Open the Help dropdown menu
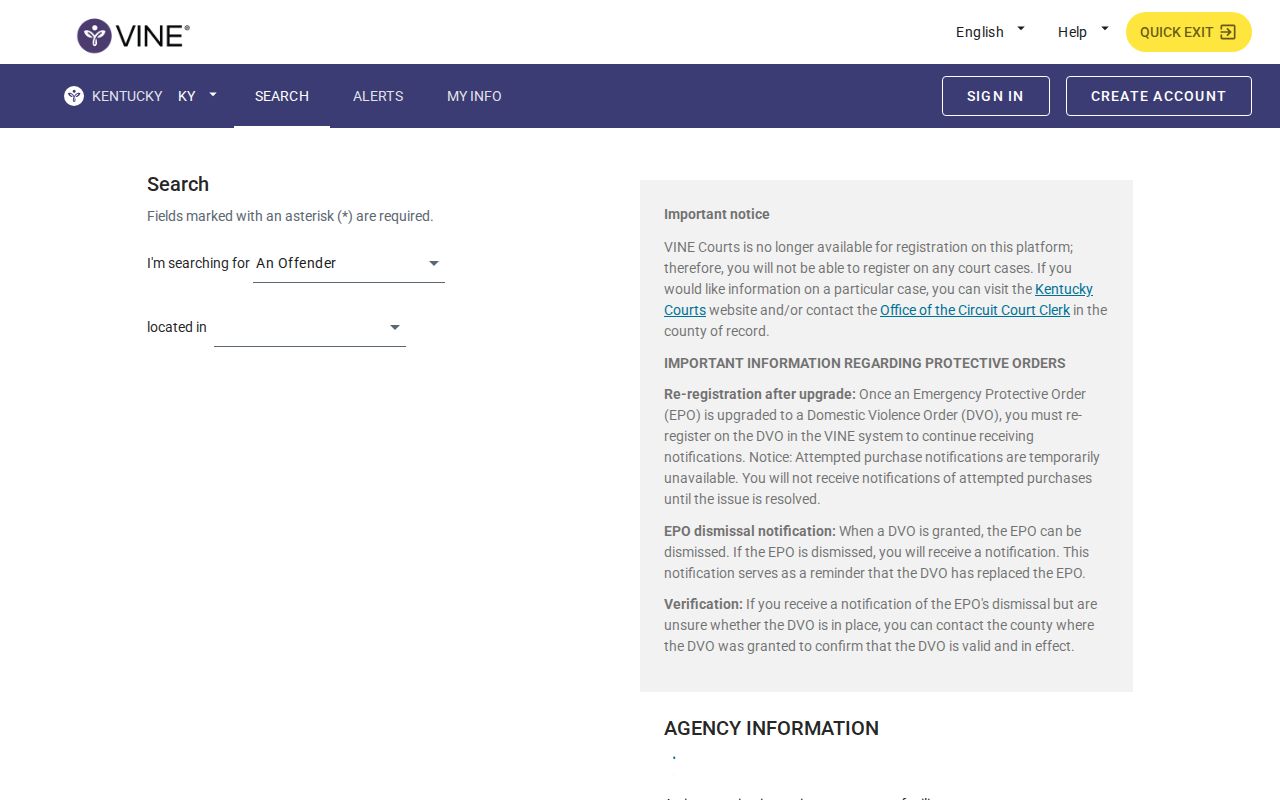Screen dimensions: 1280x800 point(1083,32)
